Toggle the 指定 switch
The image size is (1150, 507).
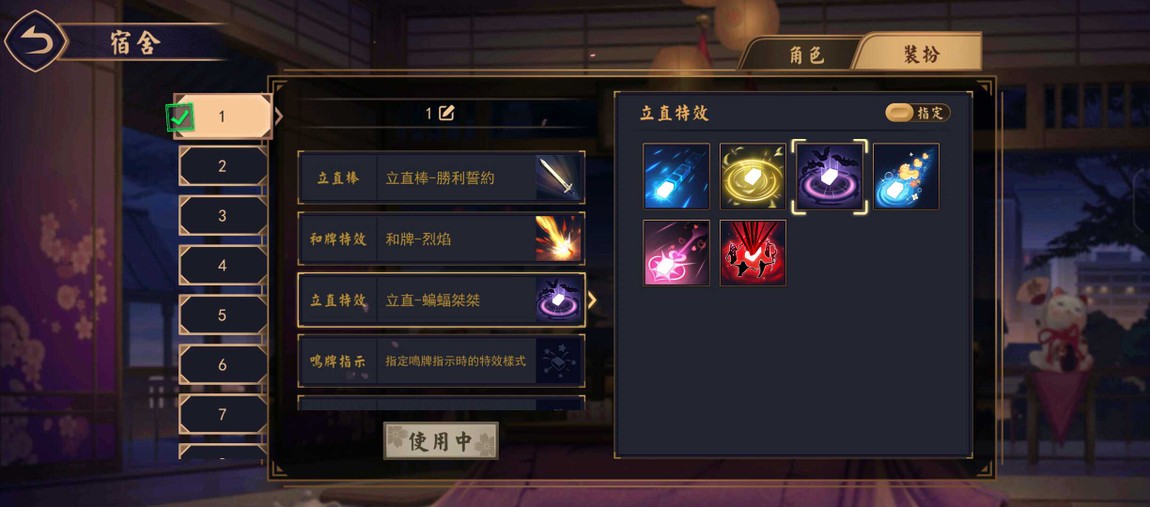click(918, 112)
